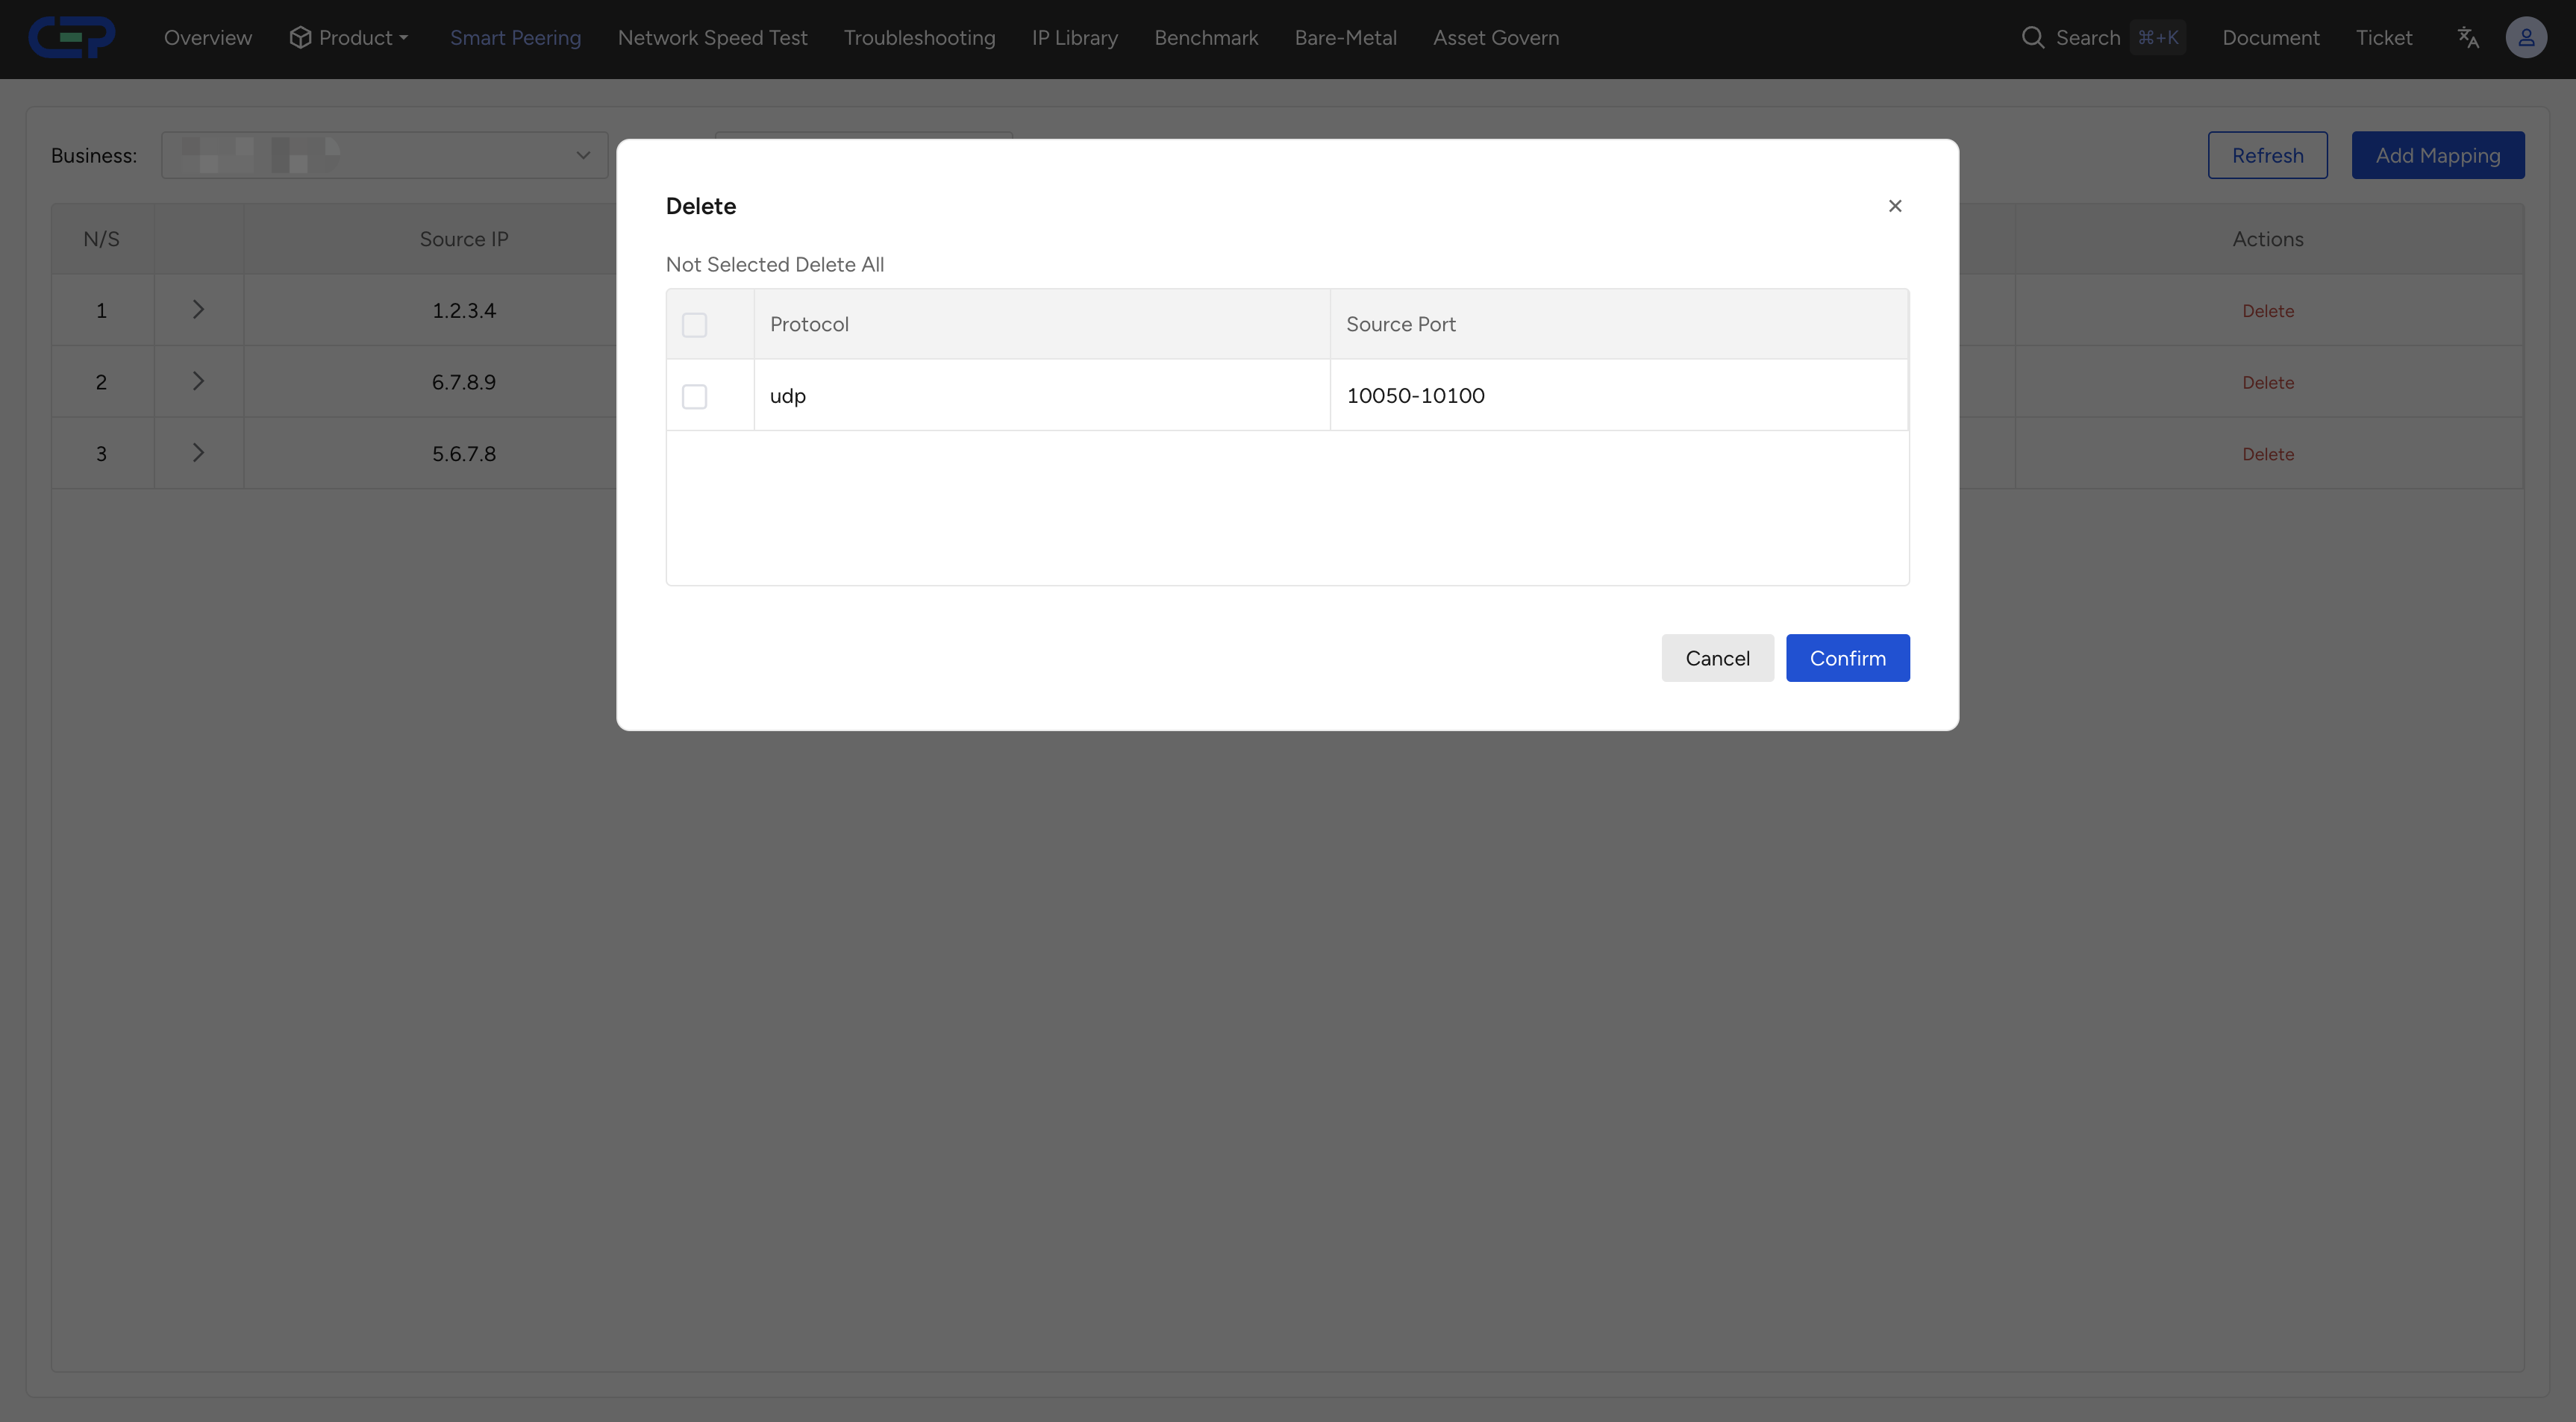Cancel the Delete dialog
The width and height of the screenshot is (2576, 1422).
[x=1718, y=658]
